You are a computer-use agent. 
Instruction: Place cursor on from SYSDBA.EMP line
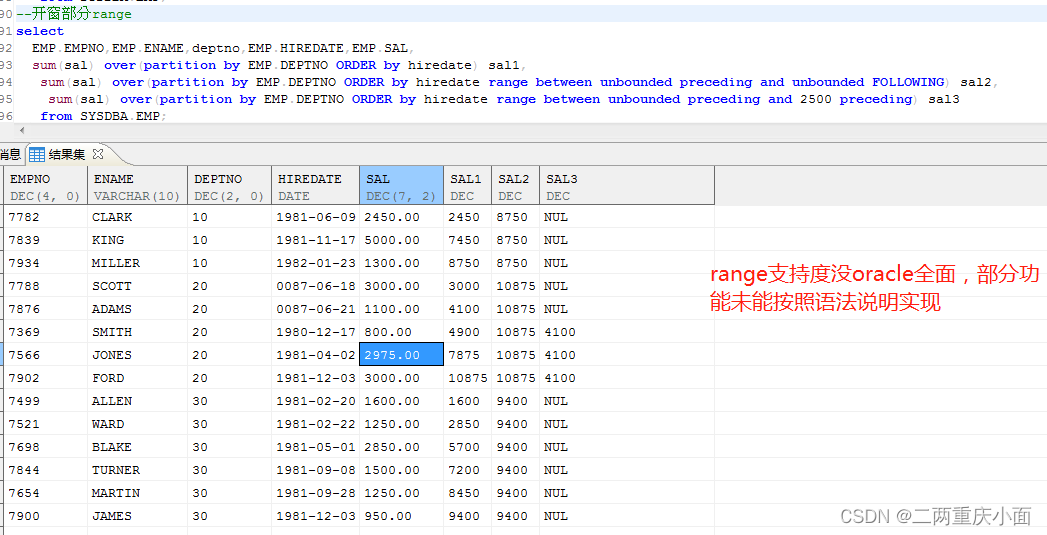pos(103,116)
